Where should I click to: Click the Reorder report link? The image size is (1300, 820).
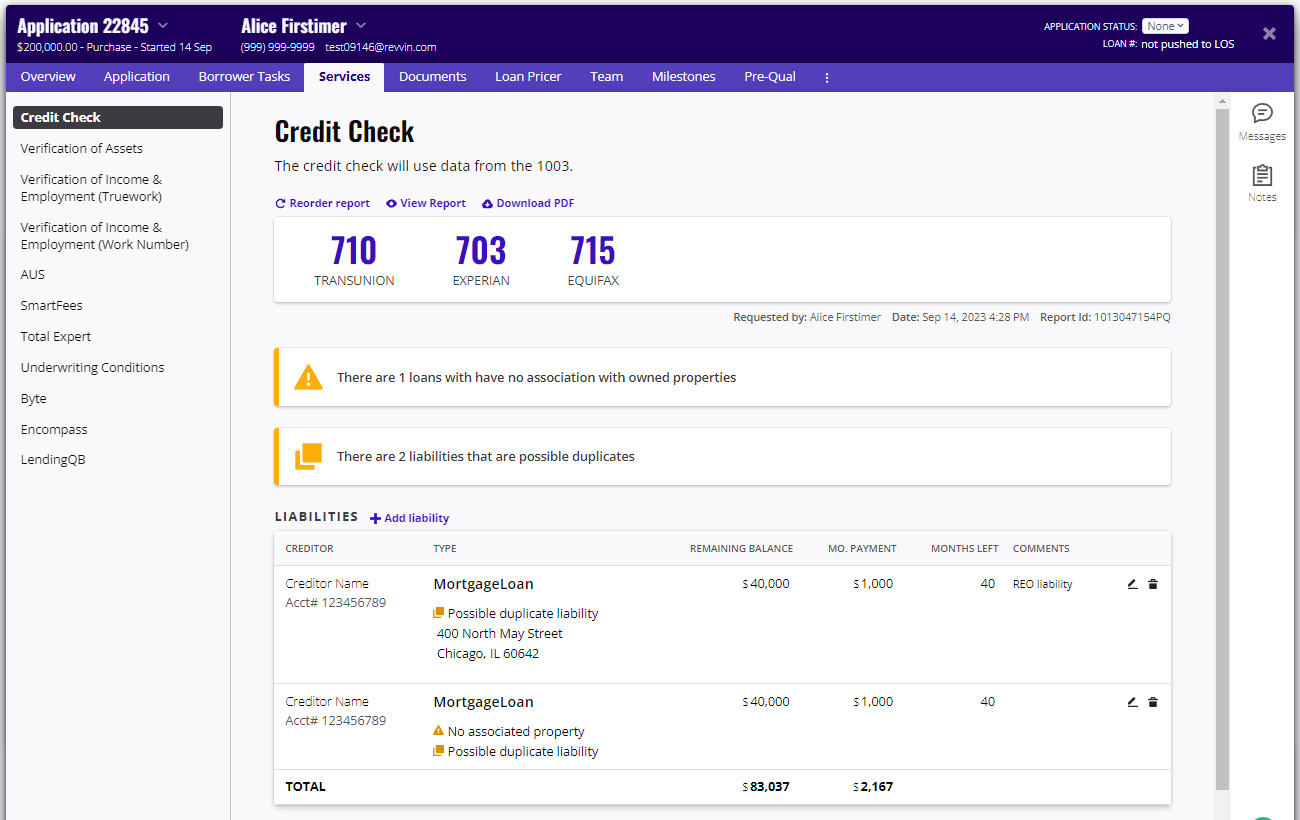point(322,203)
